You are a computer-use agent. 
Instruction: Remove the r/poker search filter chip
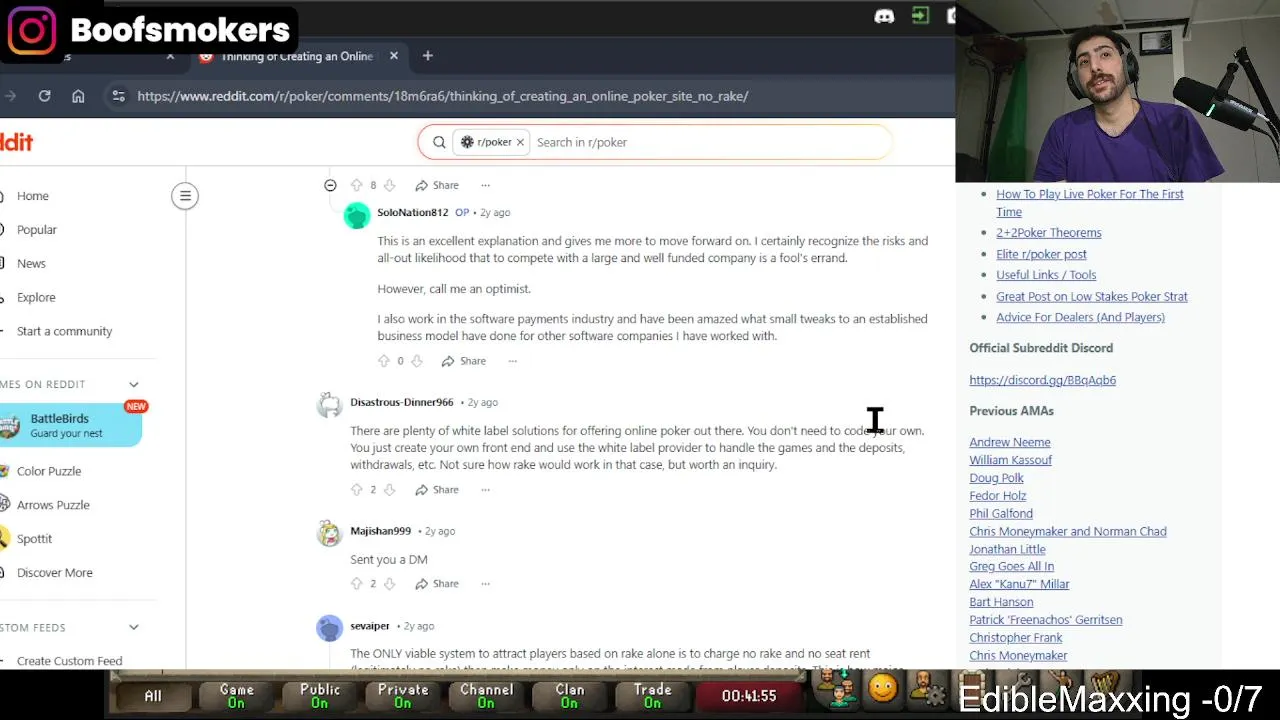(520, 142)
